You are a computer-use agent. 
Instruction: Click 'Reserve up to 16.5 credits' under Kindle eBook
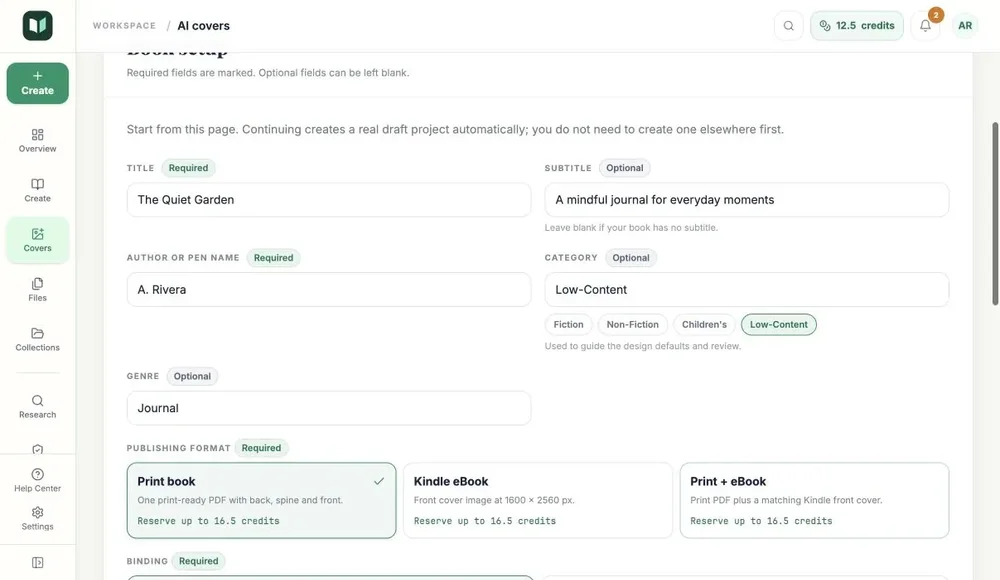[485, 521]
